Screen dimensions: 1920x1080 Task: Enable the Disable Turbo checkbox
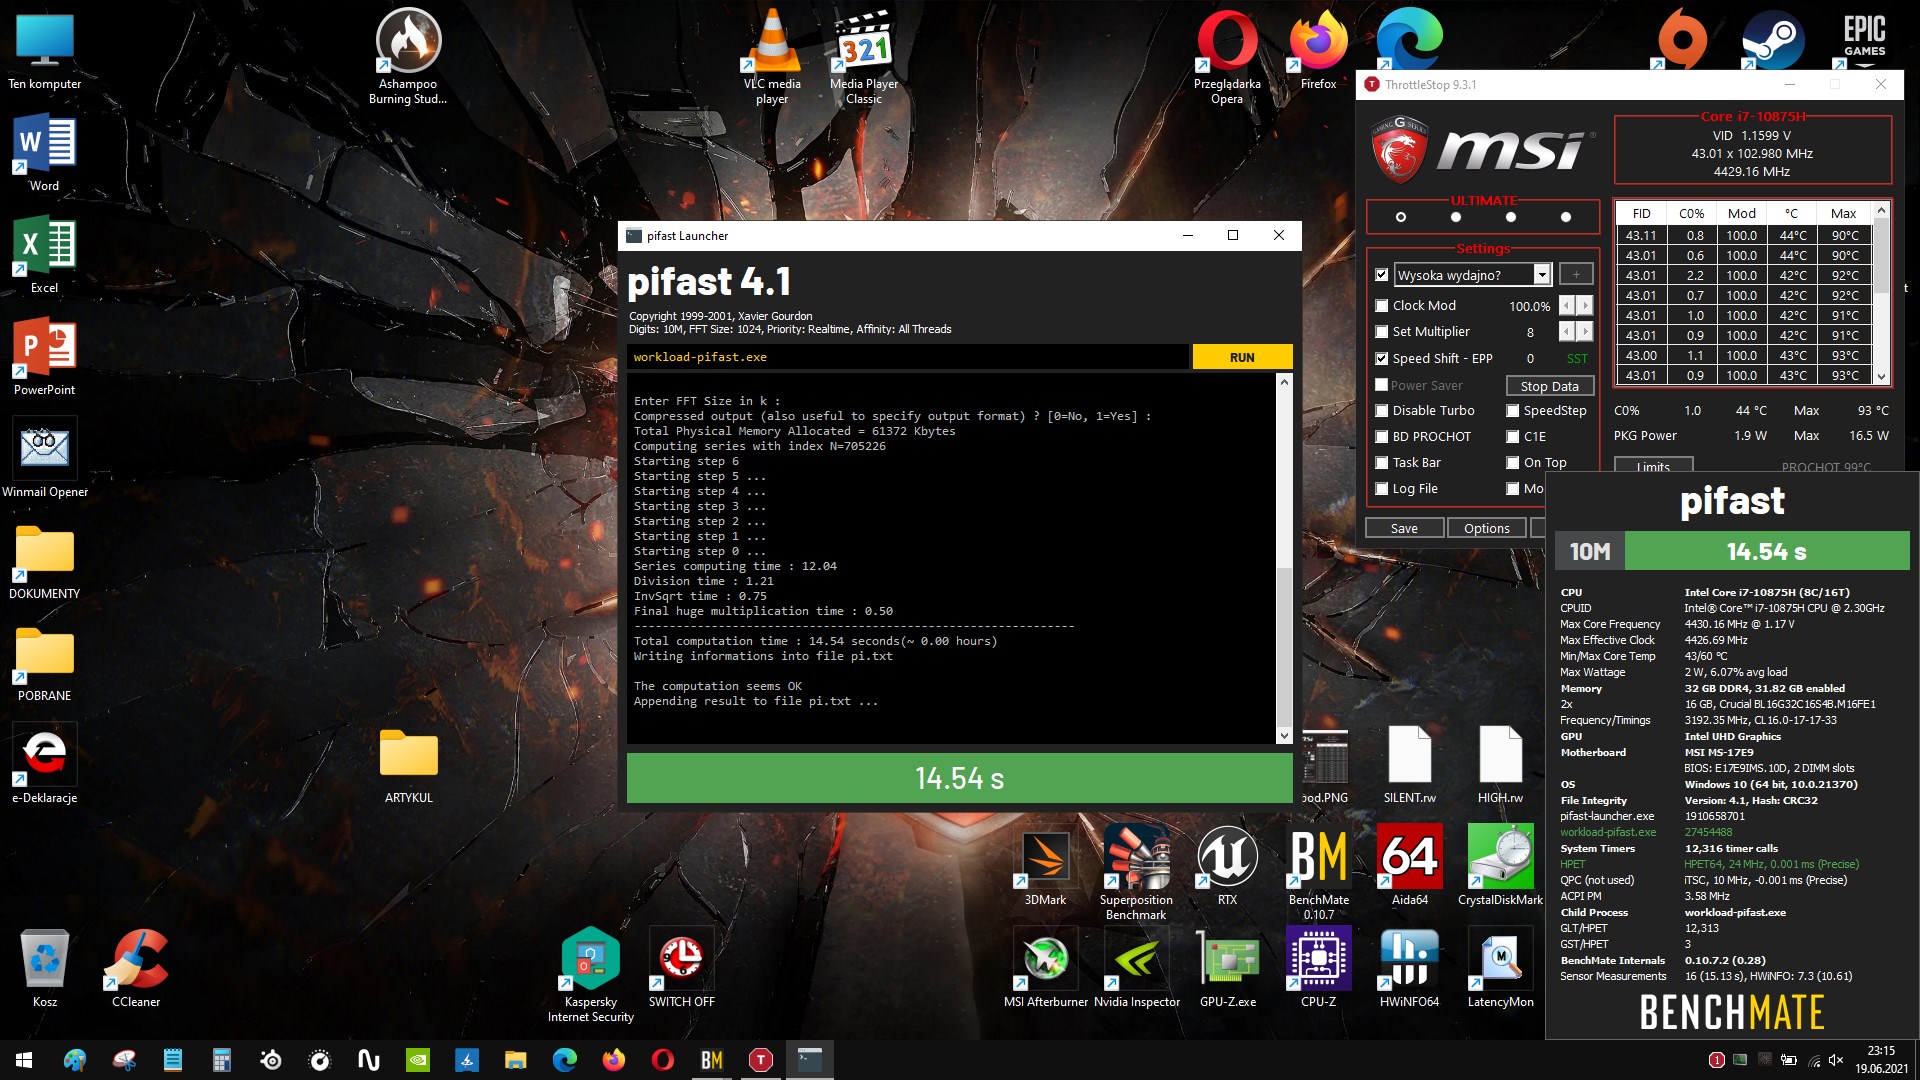coord(1382,411)
